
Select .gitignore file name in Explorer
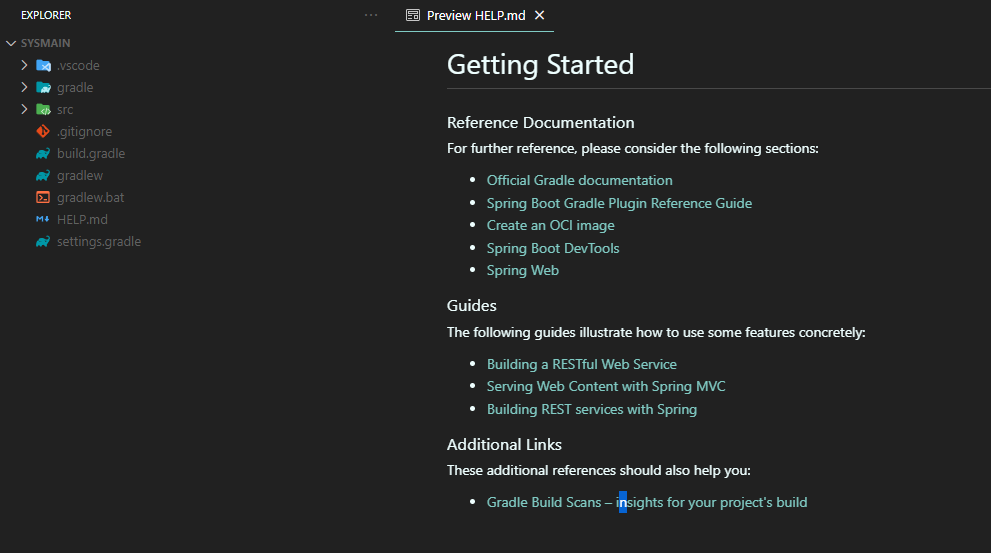(84, 131)
